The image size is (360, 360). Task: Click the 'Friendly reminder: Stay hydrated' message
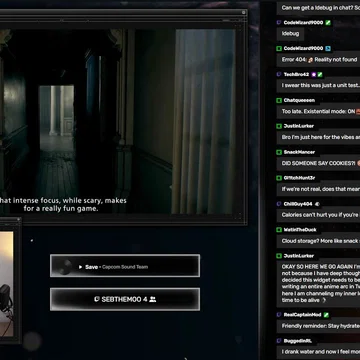point(318,326)
